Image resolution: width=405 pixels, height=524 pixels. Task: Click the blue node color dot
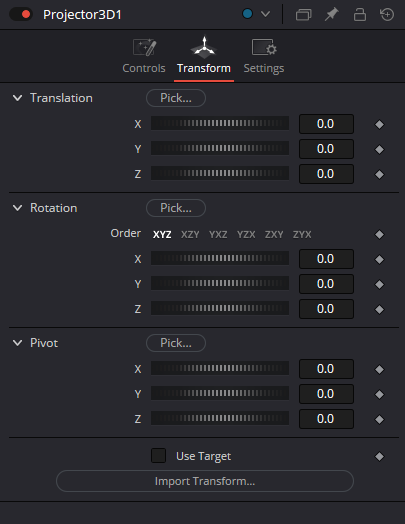coord(247,14)
